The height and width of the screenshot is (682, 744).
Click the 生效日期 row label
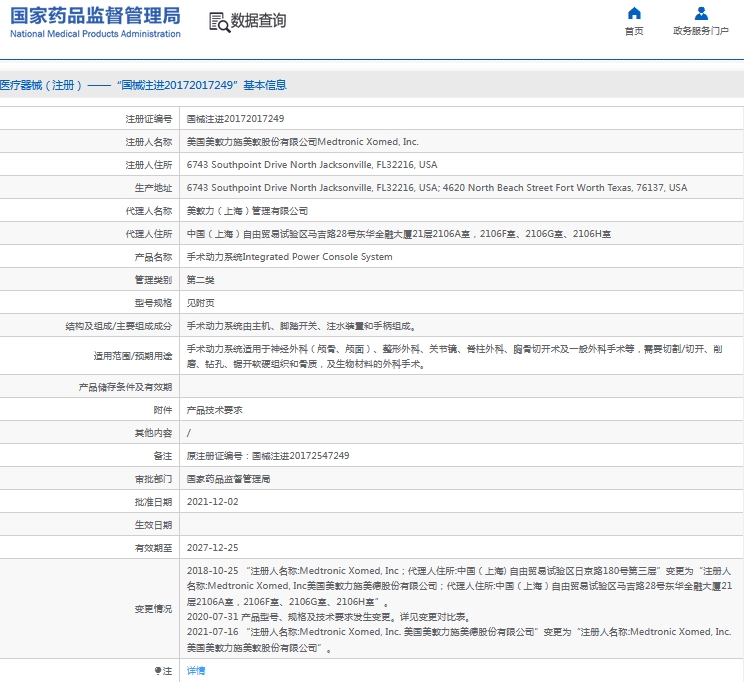click(153, 525)
